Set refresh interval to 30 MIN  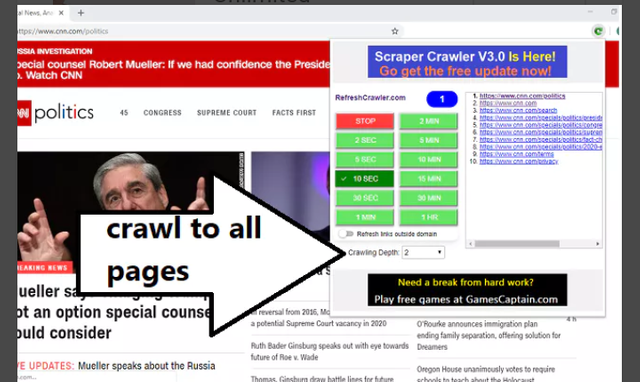coord(429,198)
